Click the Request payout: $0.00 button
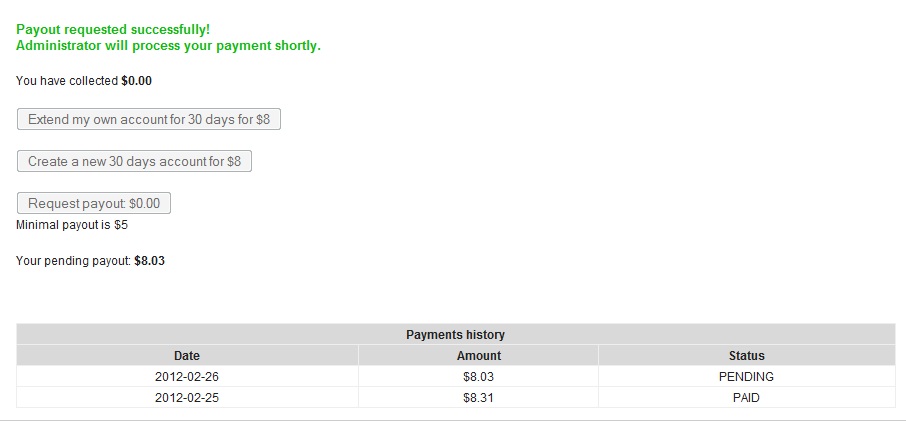Viewport: 906px width, 426px height. pos(94,204)
